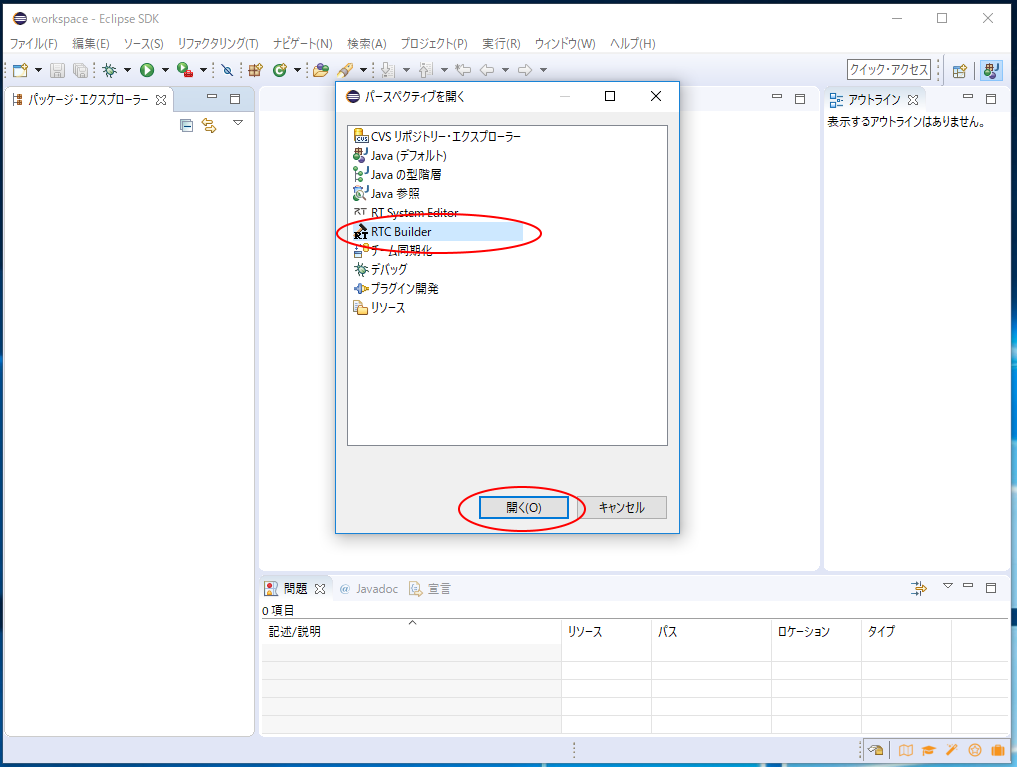This screenshot has width=1017, height=767.
Task: Click the 開く(O) button
Action: pos(523,507)
